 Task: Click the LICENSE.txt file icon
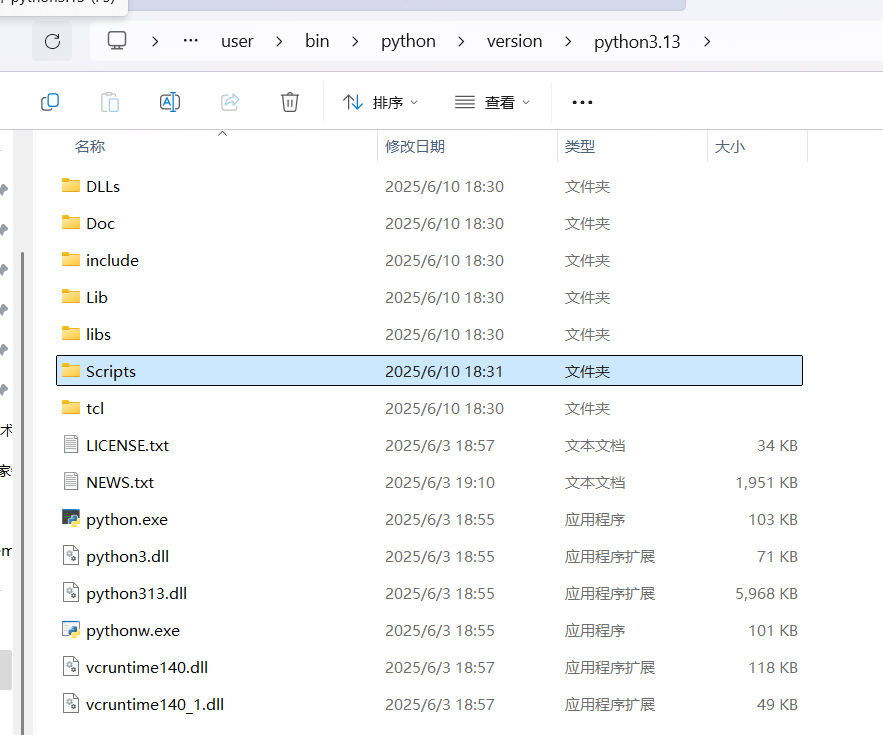coord(71,444)
